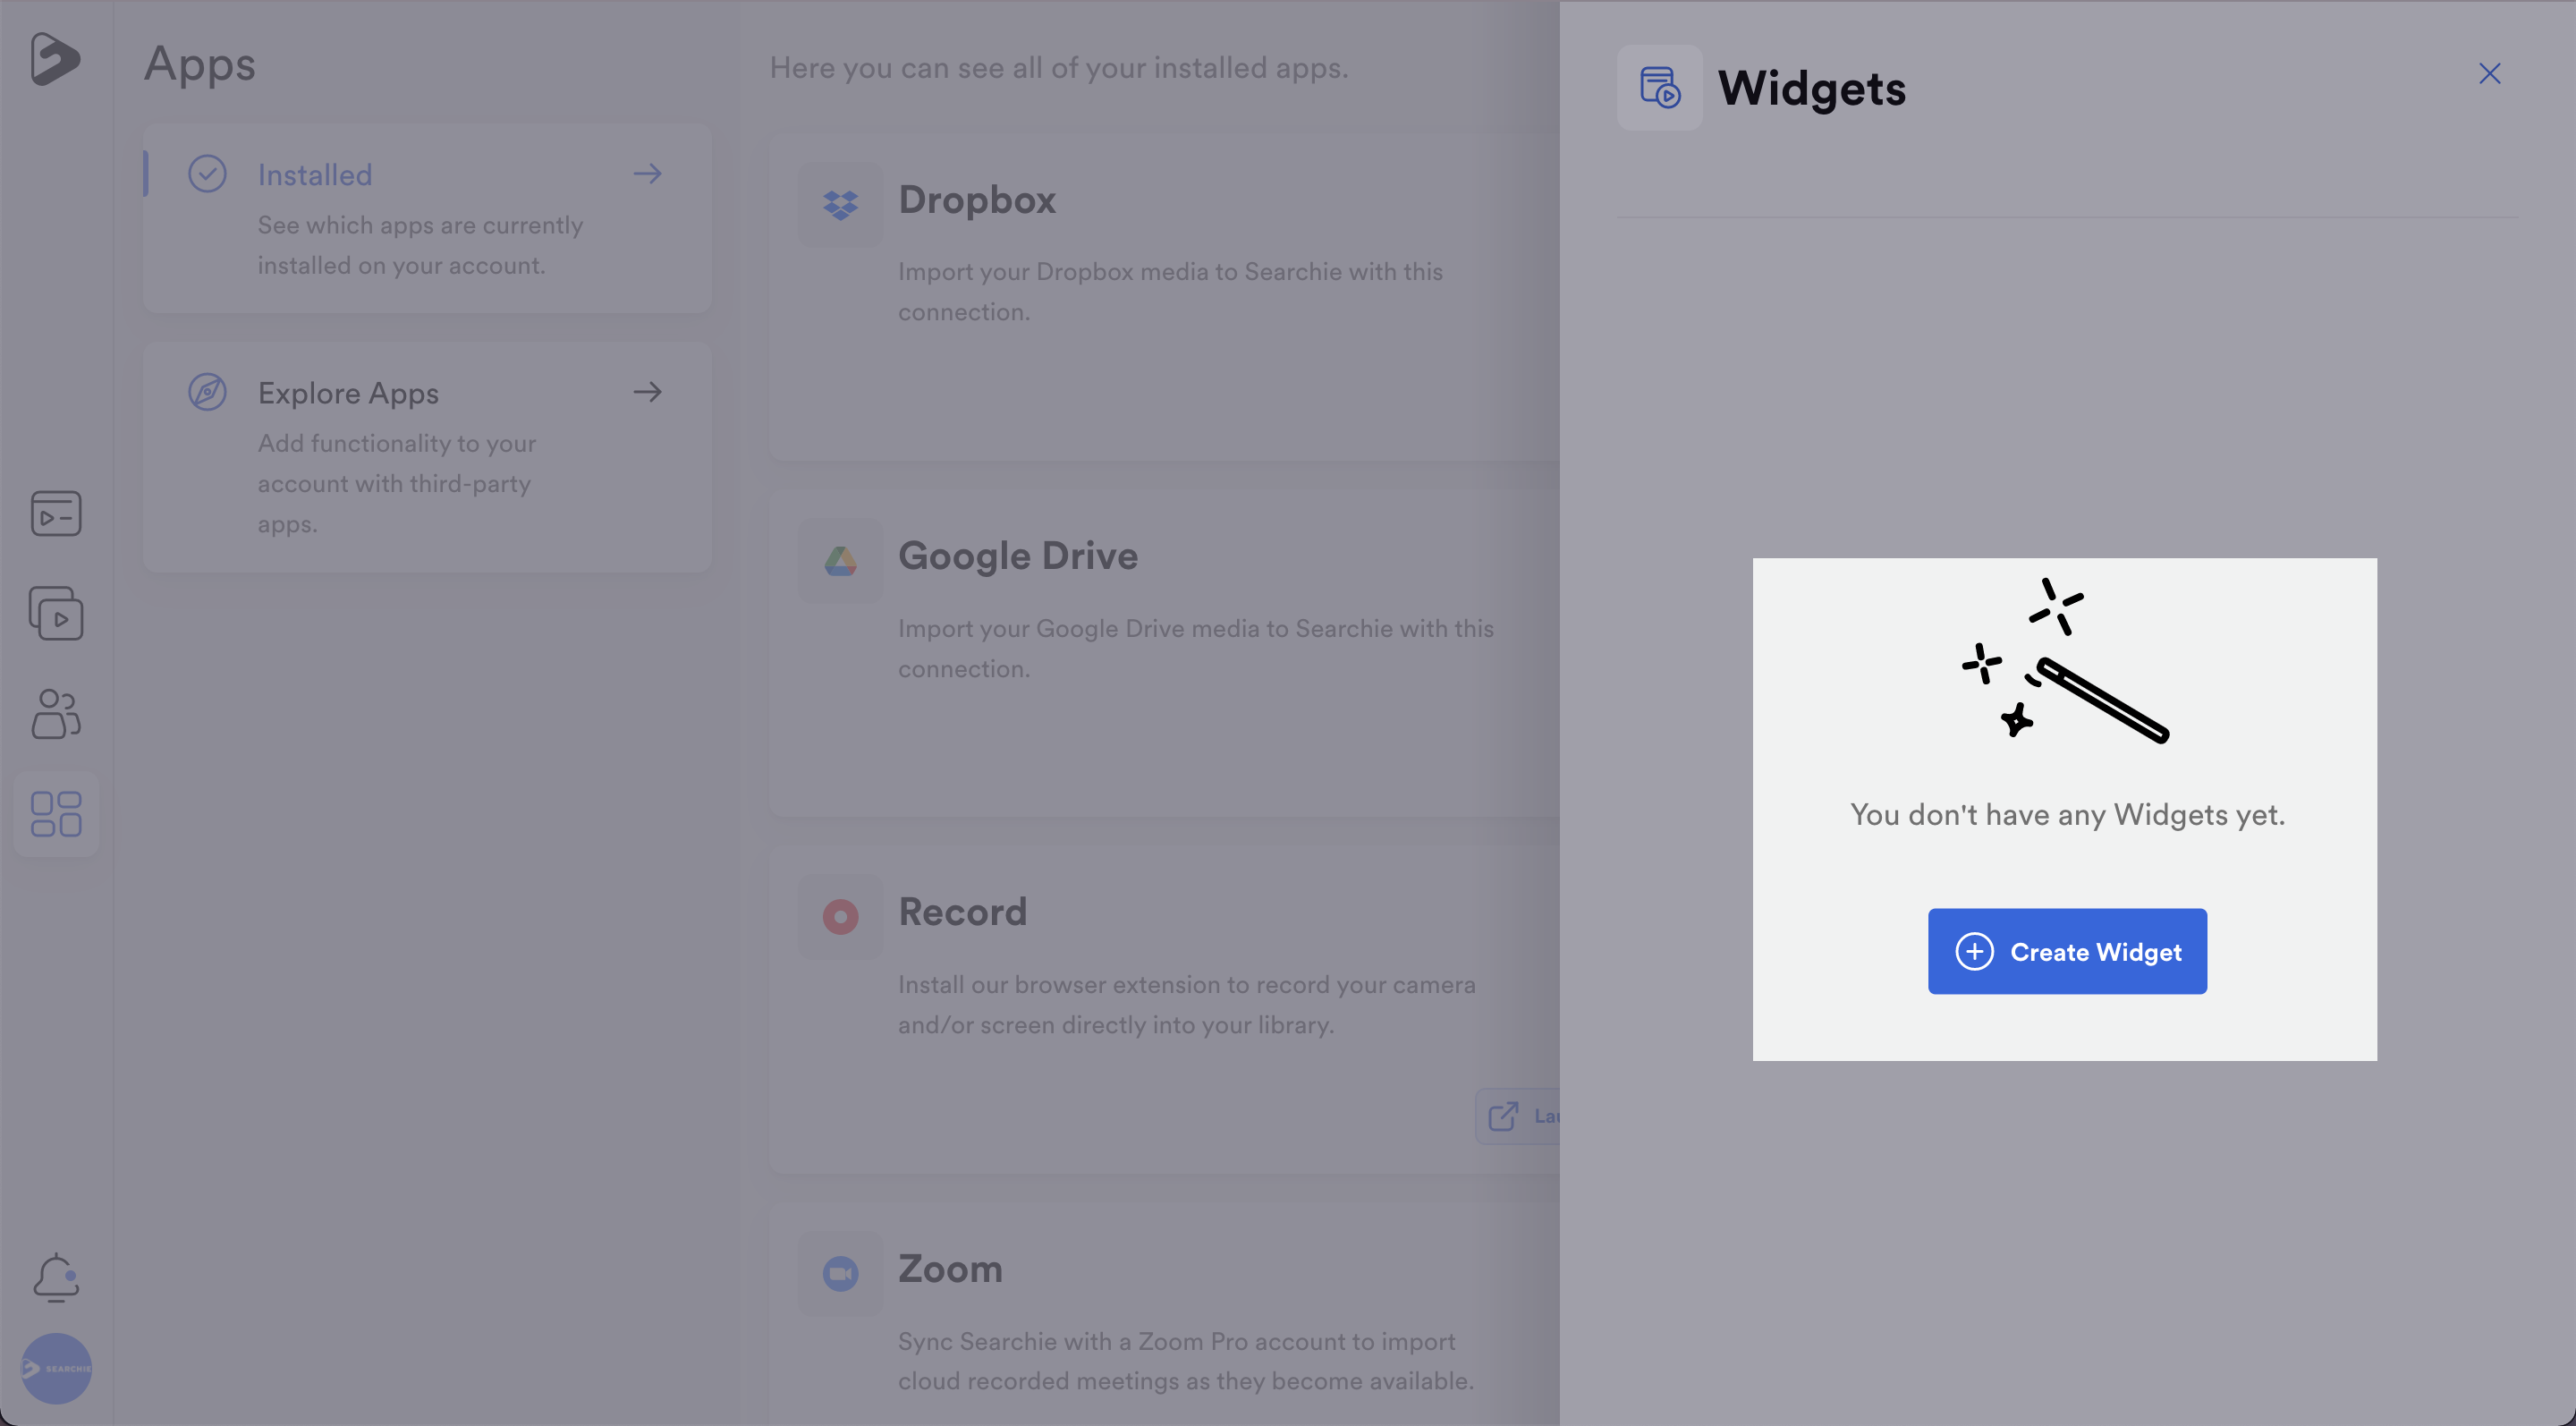Close the Widgets panel with the X
2576x1426 pixels.
pyautogui.click(x=2490, y=73)
